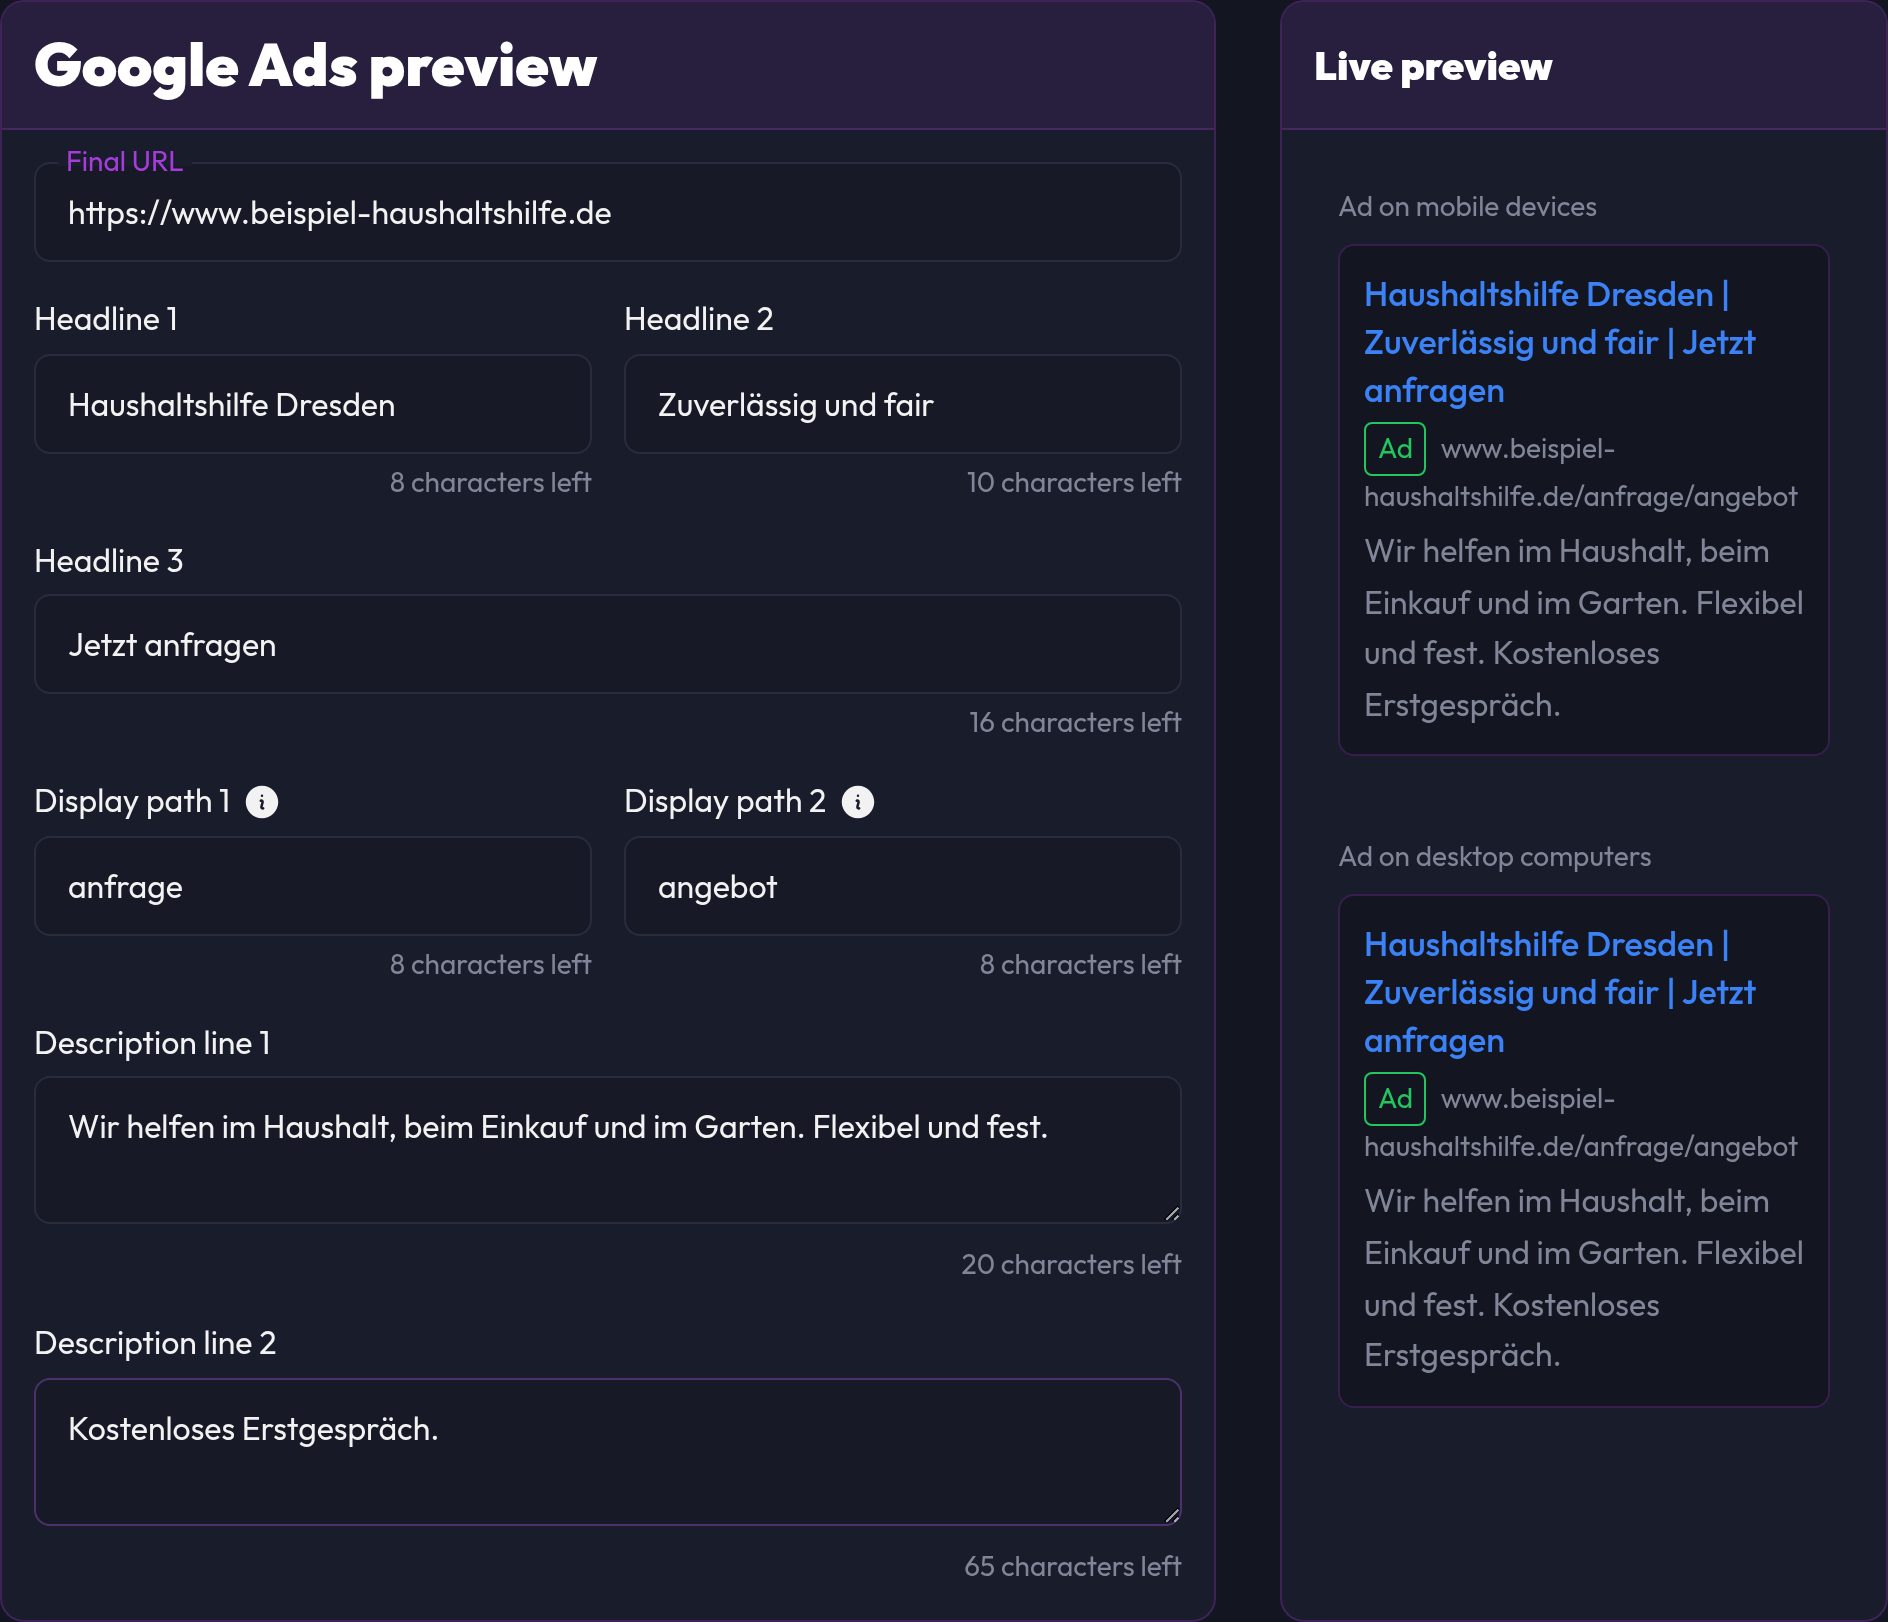The height and width of the screenshot is (1622, 1888).
Task: Click the Display path 2 'angebot' field
Action: coord(903,886)
